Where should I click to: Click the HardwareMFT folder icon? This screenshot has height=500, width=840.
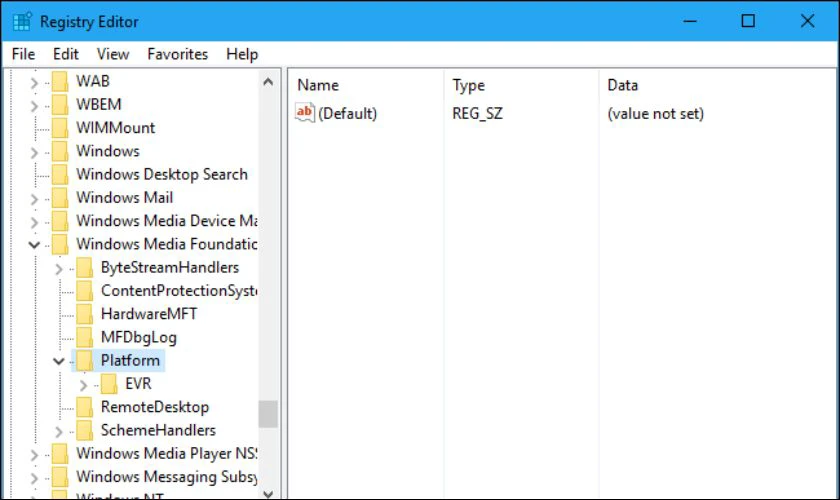click(85, 314)
